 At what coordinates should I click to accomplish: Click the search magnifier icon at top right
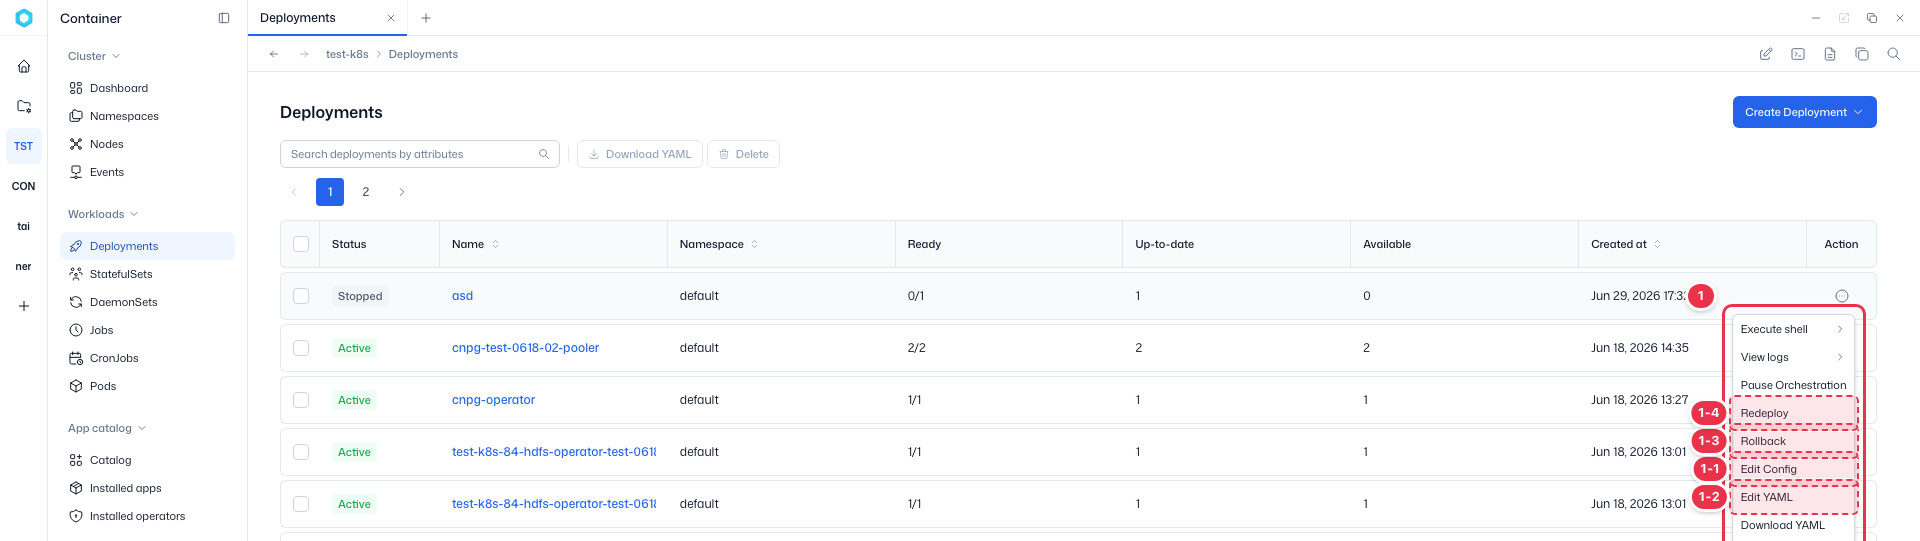pos(1894,54)
